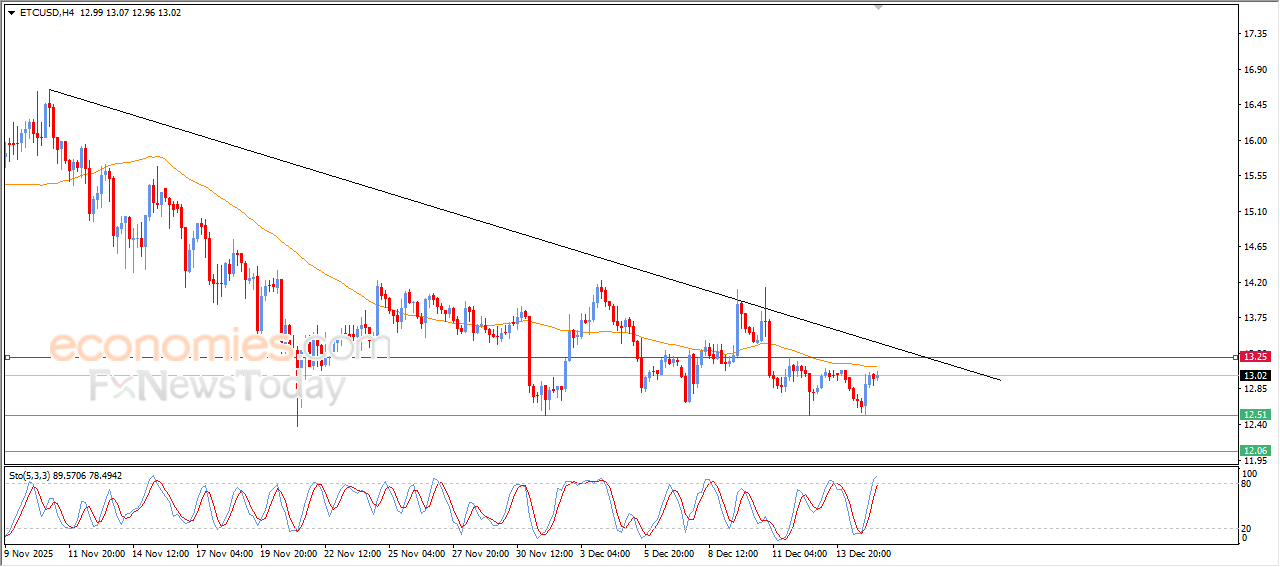This screenshot has height=567, width=1280.
Task: Click the 80 level on stochastic scale
Action: coord(1247,484)
